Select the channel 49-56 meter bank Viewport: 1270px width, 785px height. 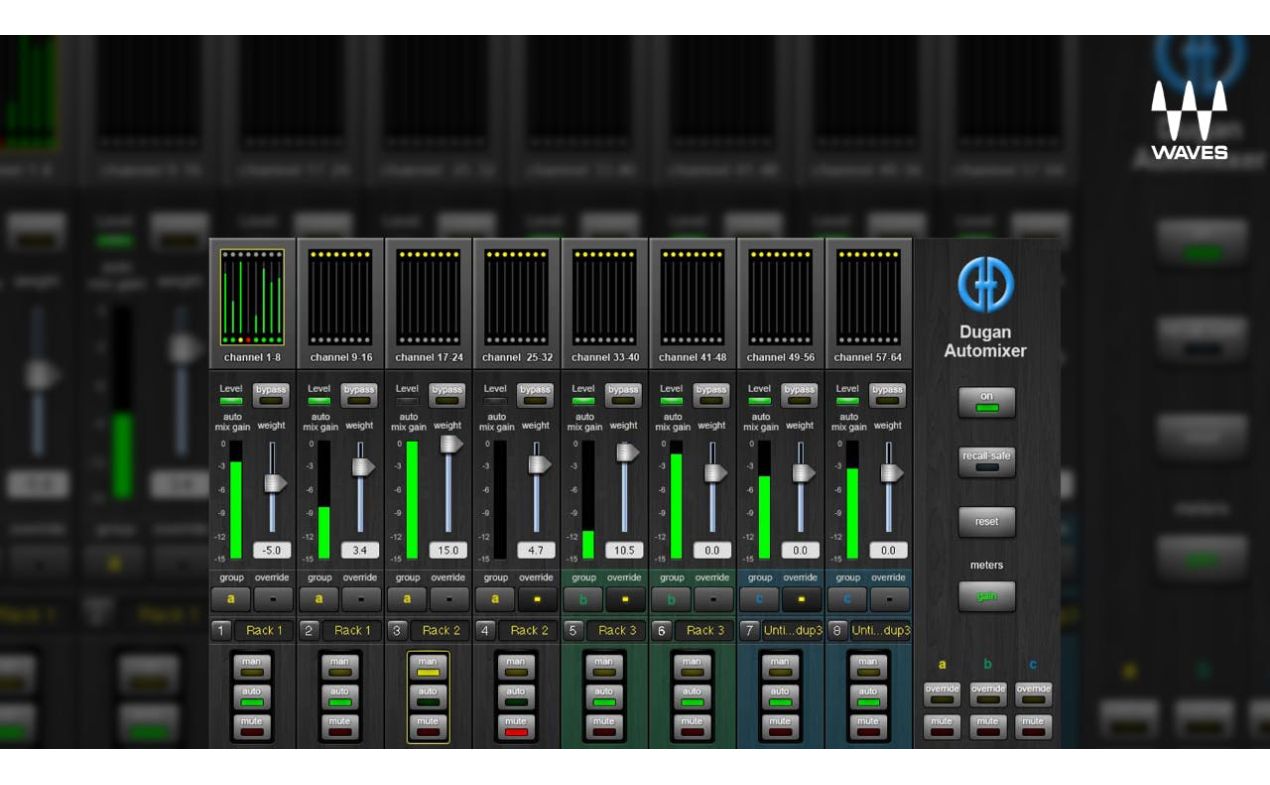coord(780,297)
